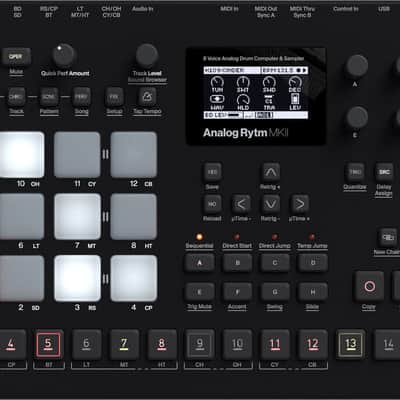400x400 pixels.
Task: Tap the SRC Delay Assign key
Action: pos(384,172)
